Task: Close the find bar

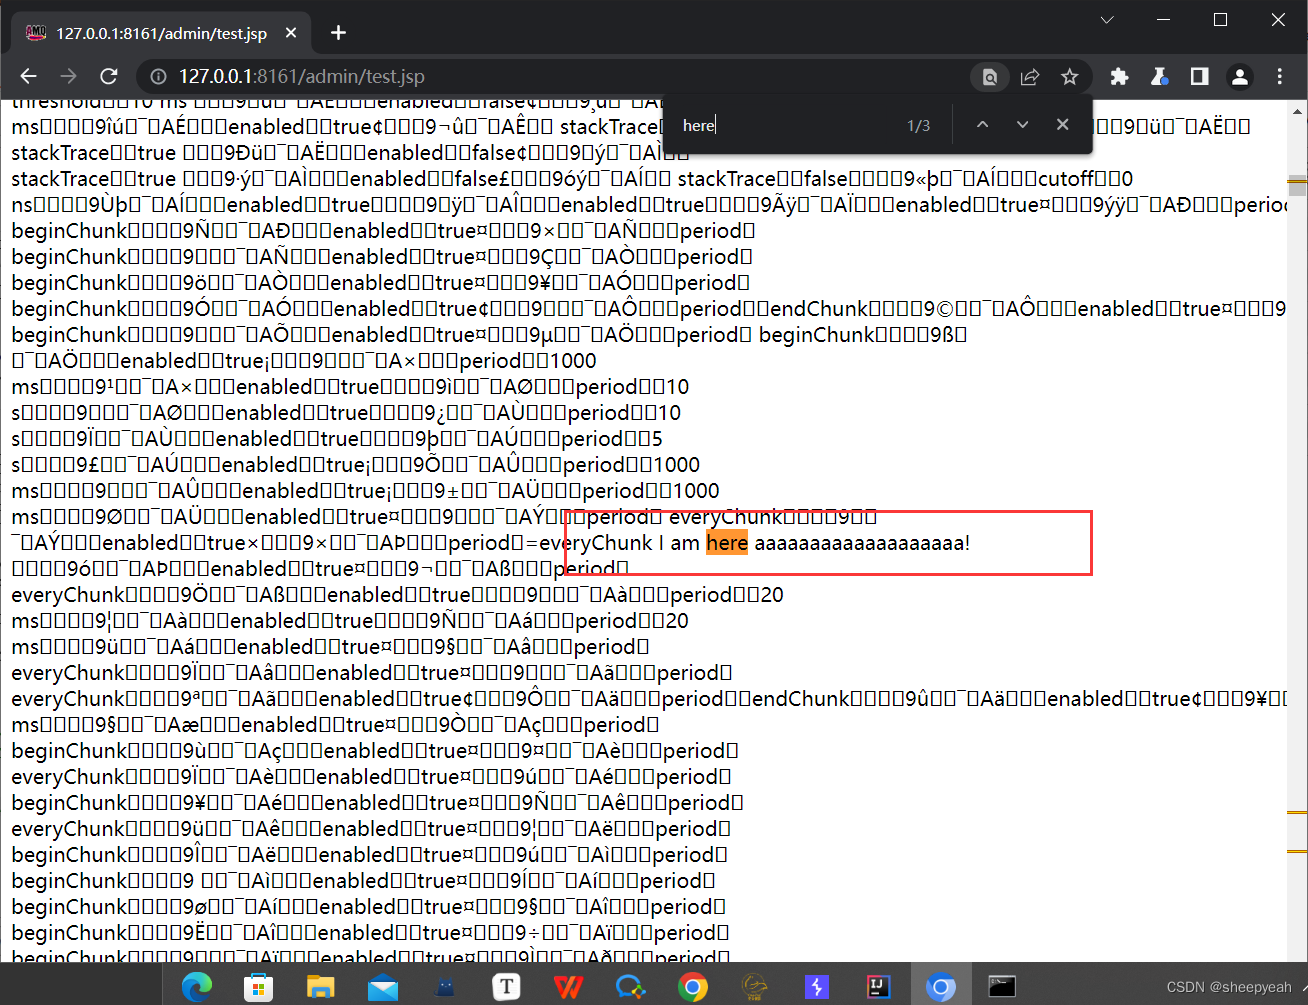Action: 1062,124
